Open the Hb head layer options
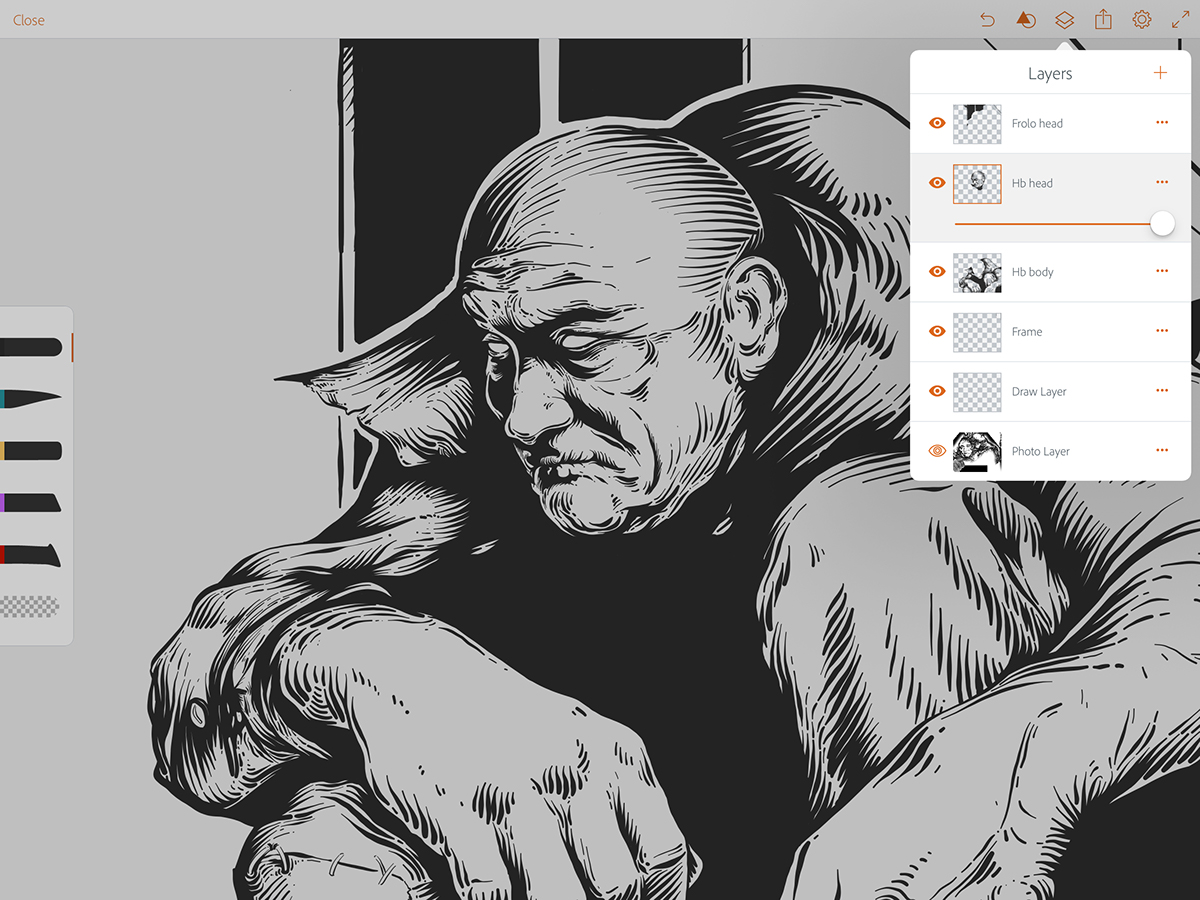The height and width of the screenshot is (900, 1200). point(1162,182)
